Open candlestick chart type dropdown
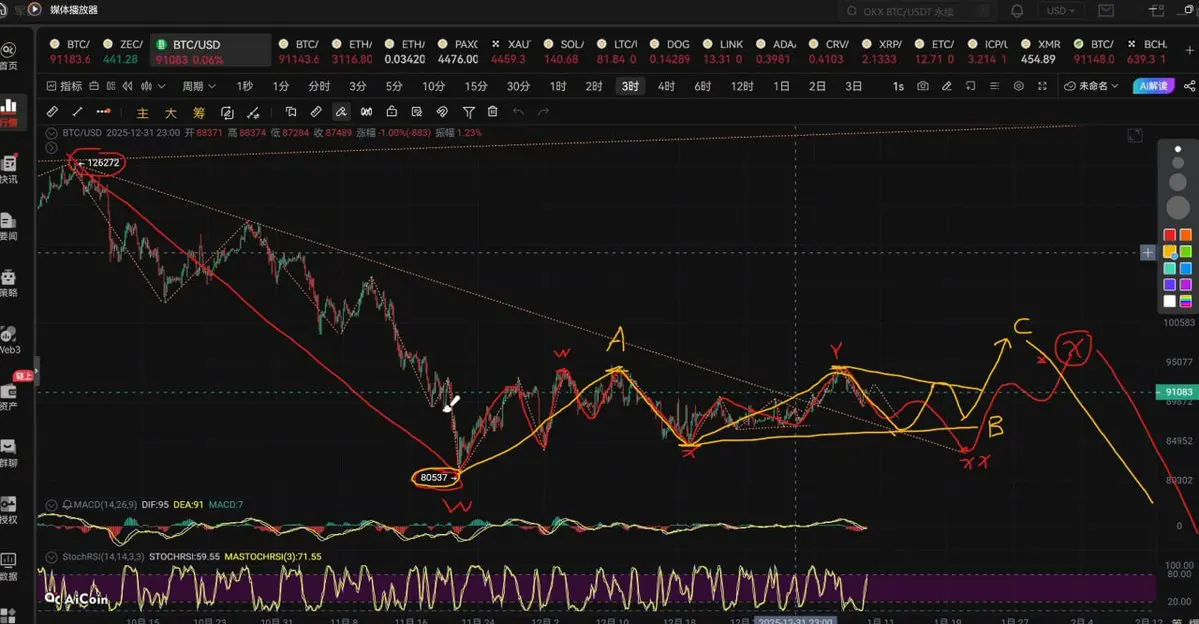 coord(153,86)
